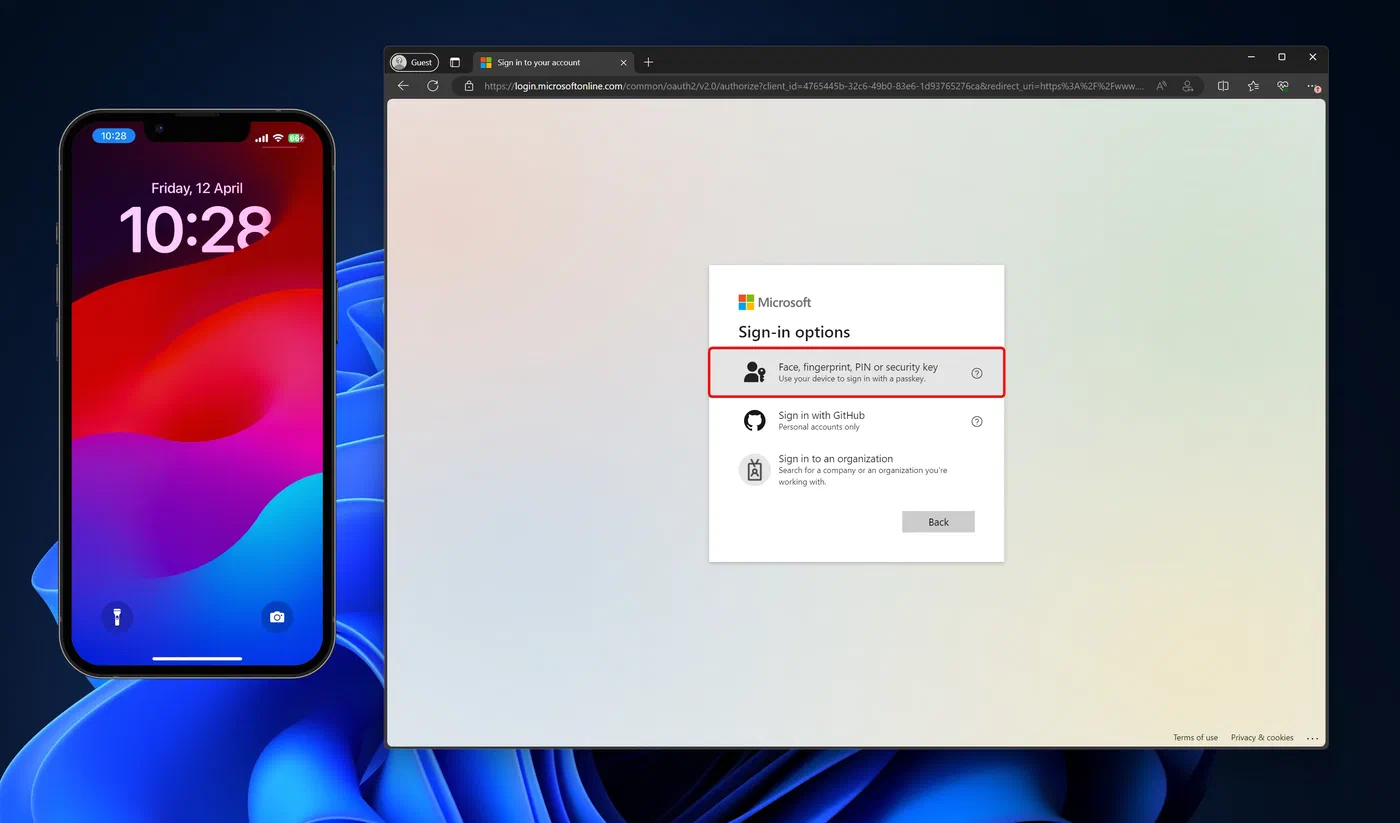Open the profile icon next to Read aloud

(x=1188, y=86)
